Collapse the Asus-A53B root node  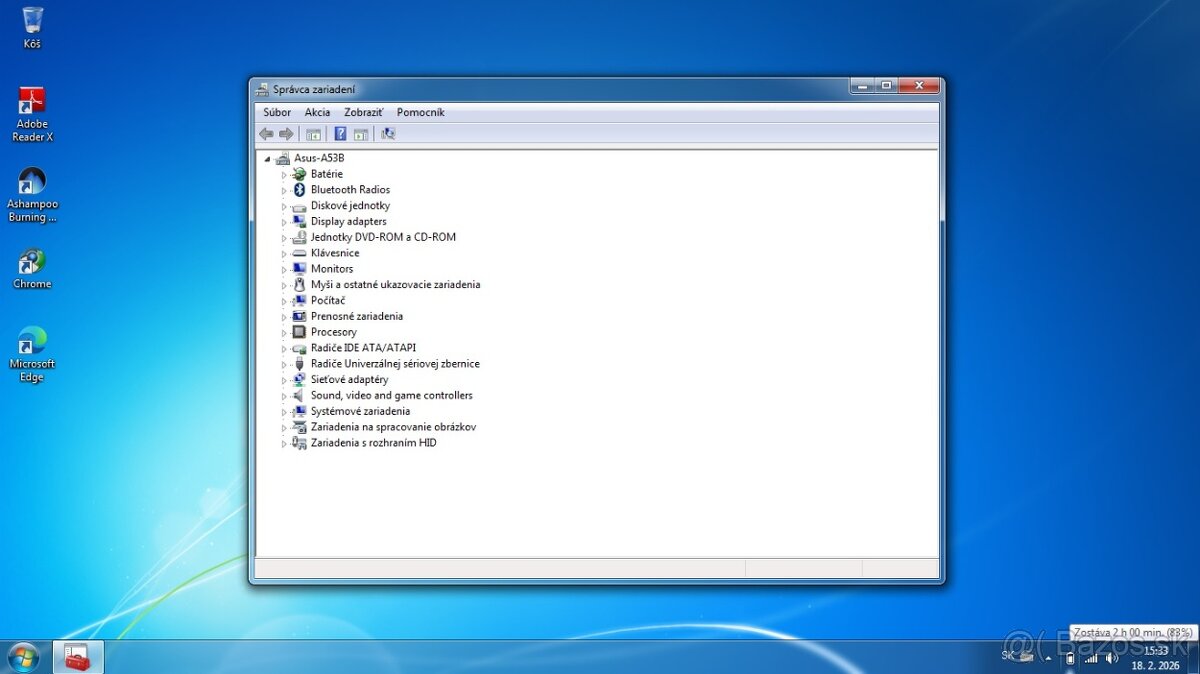pos(267,157)
